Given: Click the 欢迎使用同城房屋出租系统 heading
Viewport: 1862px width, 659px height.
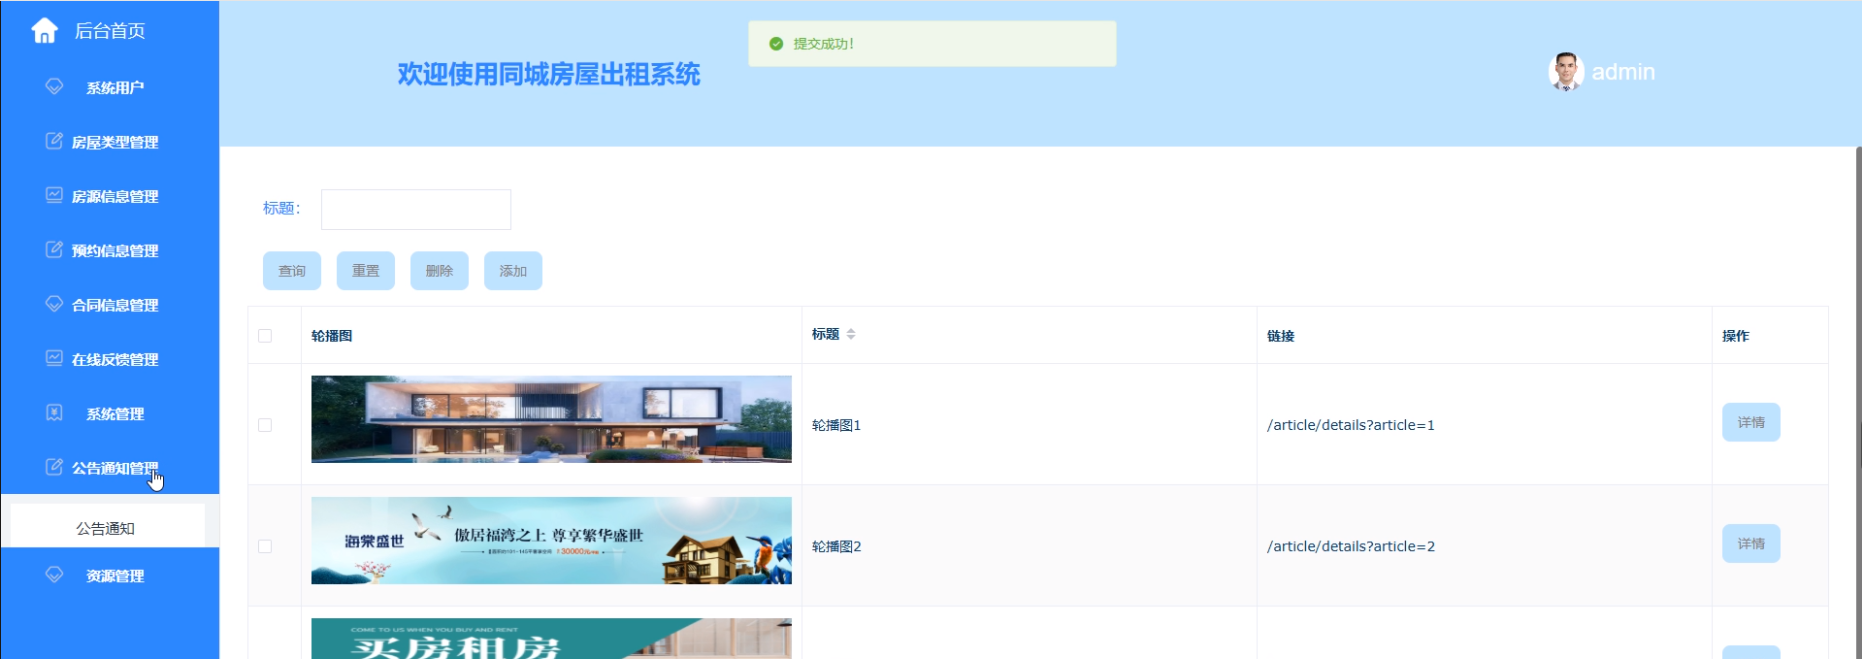Looking at the screenshot, I should point(549,75).
